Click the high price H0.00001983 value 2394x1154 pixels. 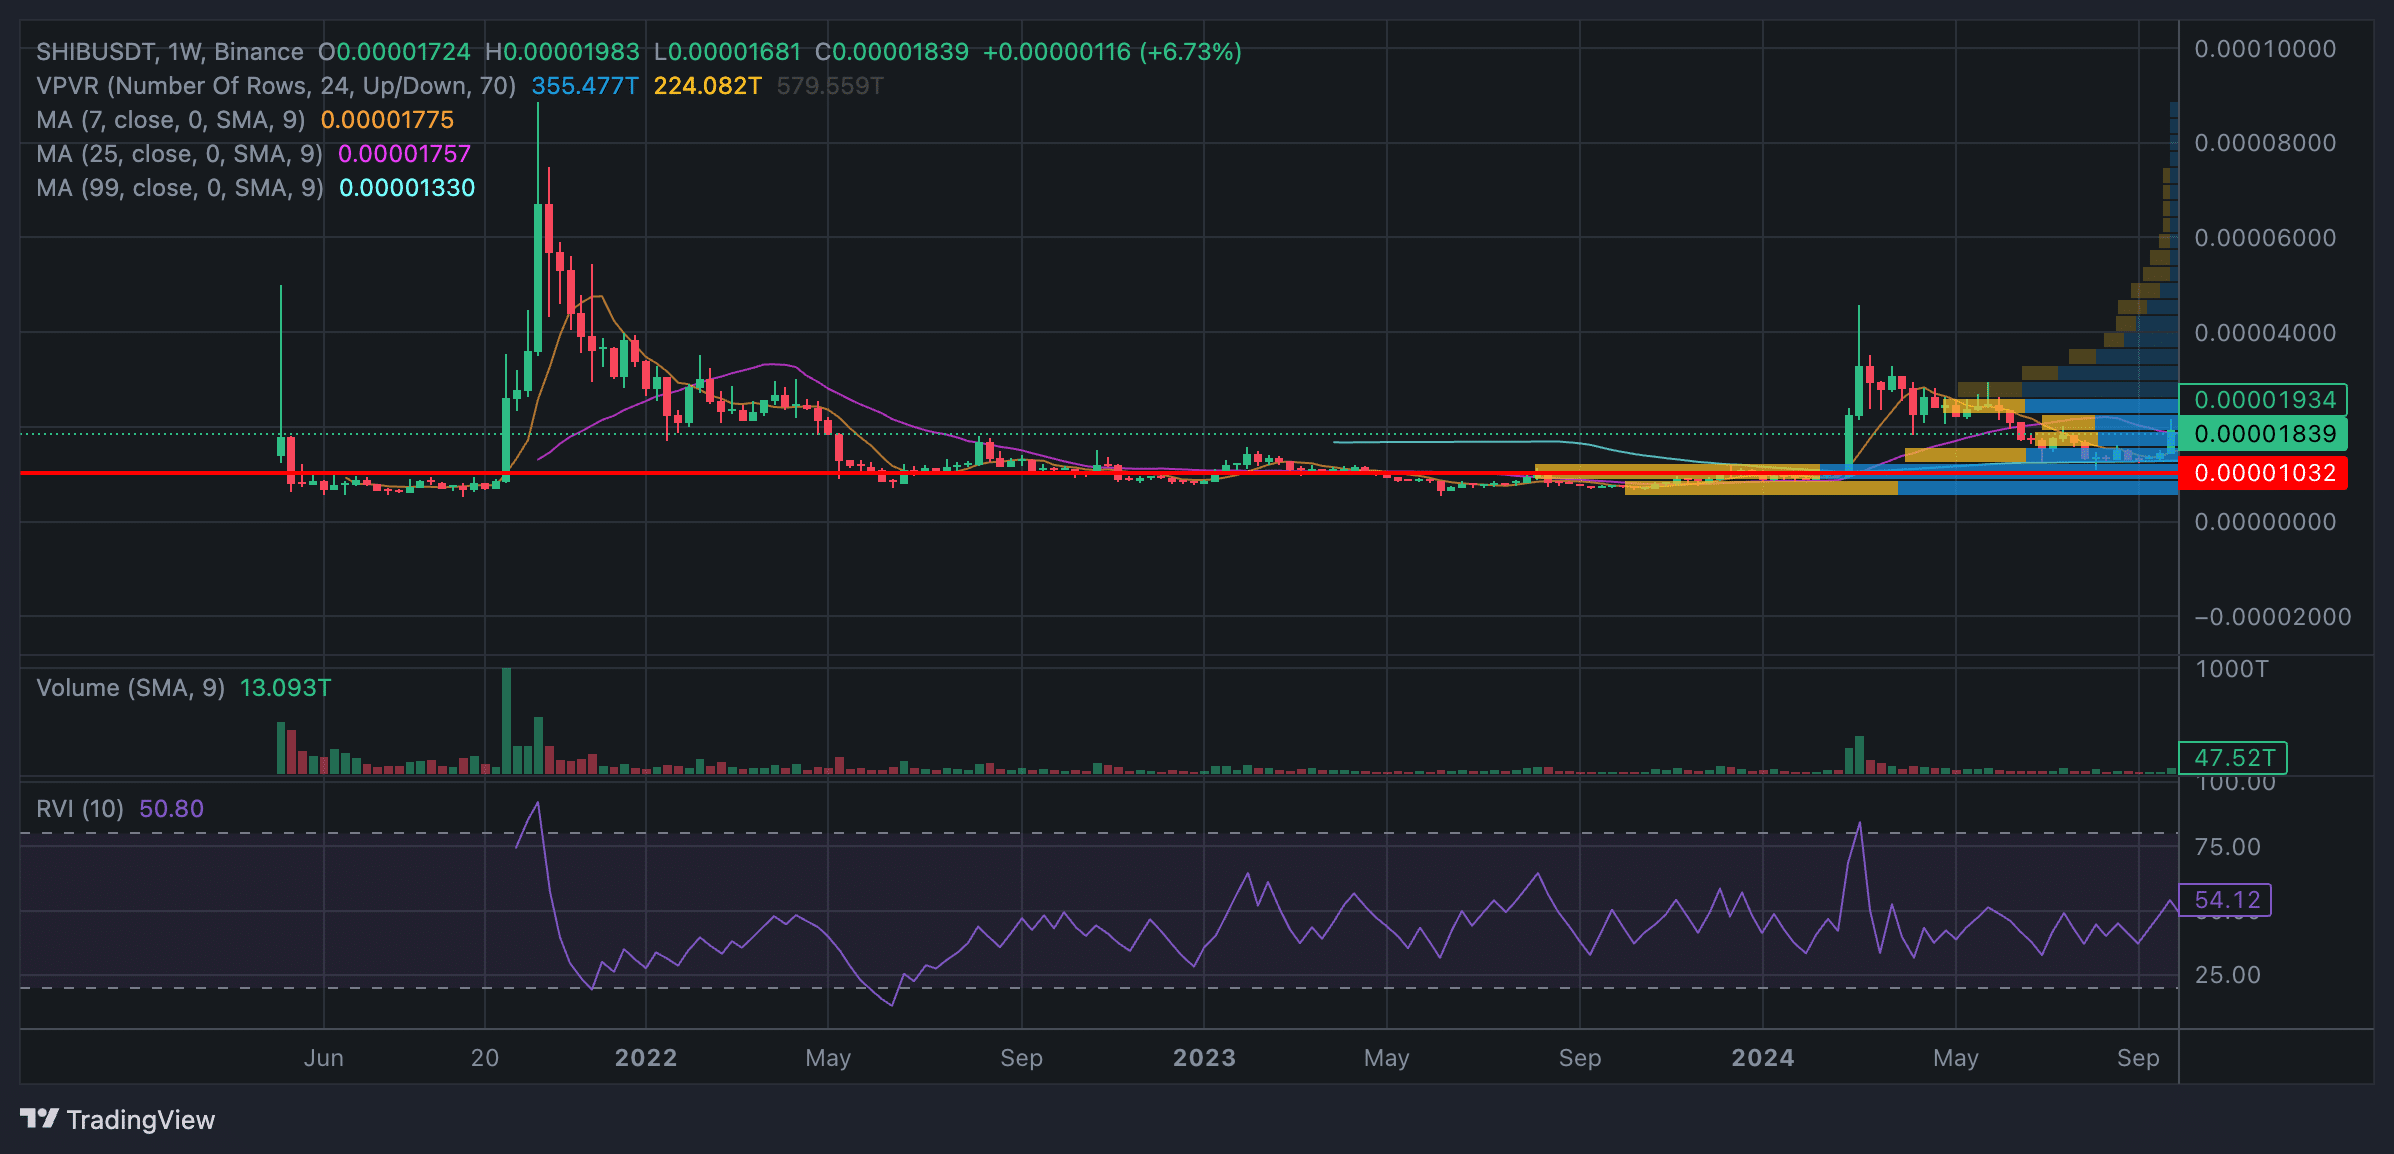tap(562, 52)
